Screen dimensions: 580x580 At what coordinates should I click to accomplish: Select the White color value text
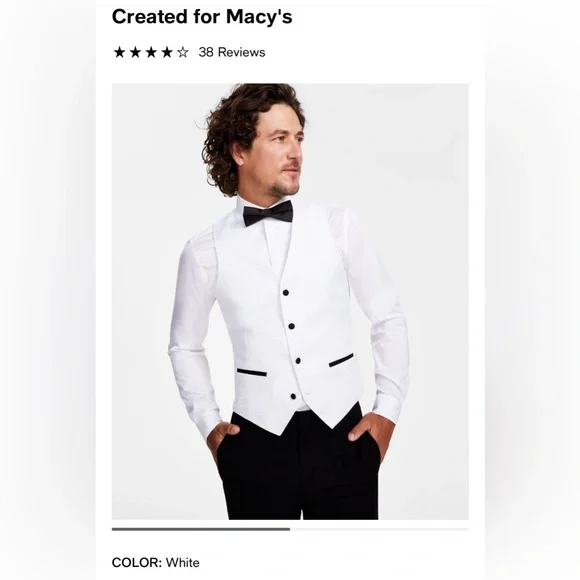[182, 563]
